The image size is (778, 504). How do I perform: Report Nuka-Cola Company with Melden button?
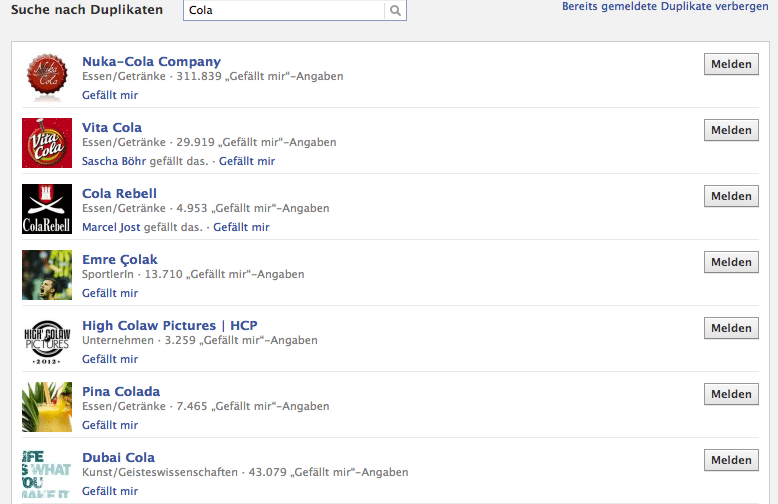coord(731,64)
